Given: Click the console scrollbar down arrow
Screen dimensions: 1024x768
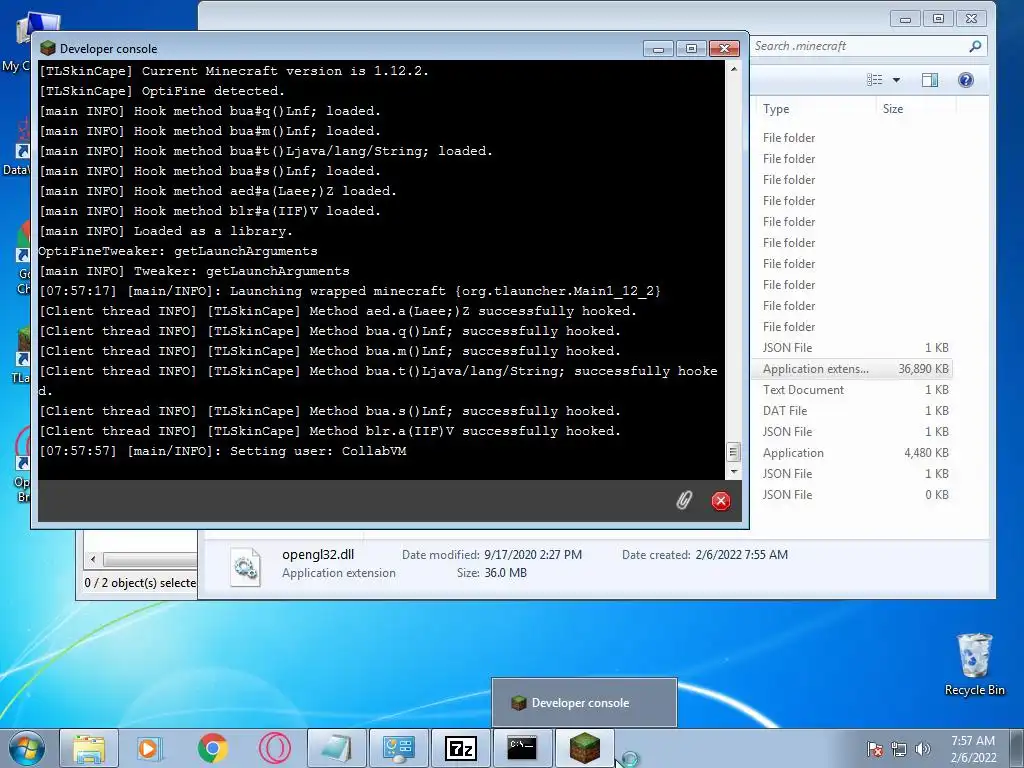Looking at the screenshot, I should tap(733, 472).
